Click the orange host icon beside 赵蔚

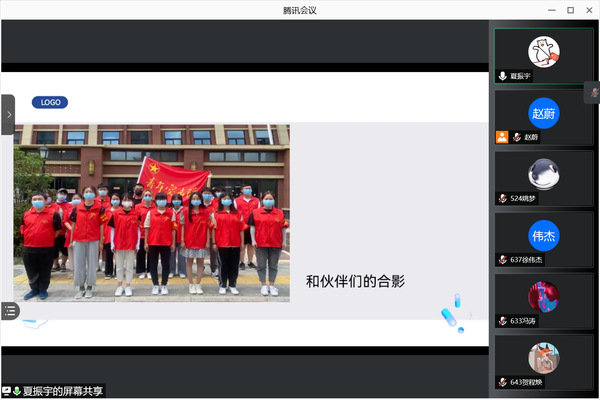tap(502, 137)
